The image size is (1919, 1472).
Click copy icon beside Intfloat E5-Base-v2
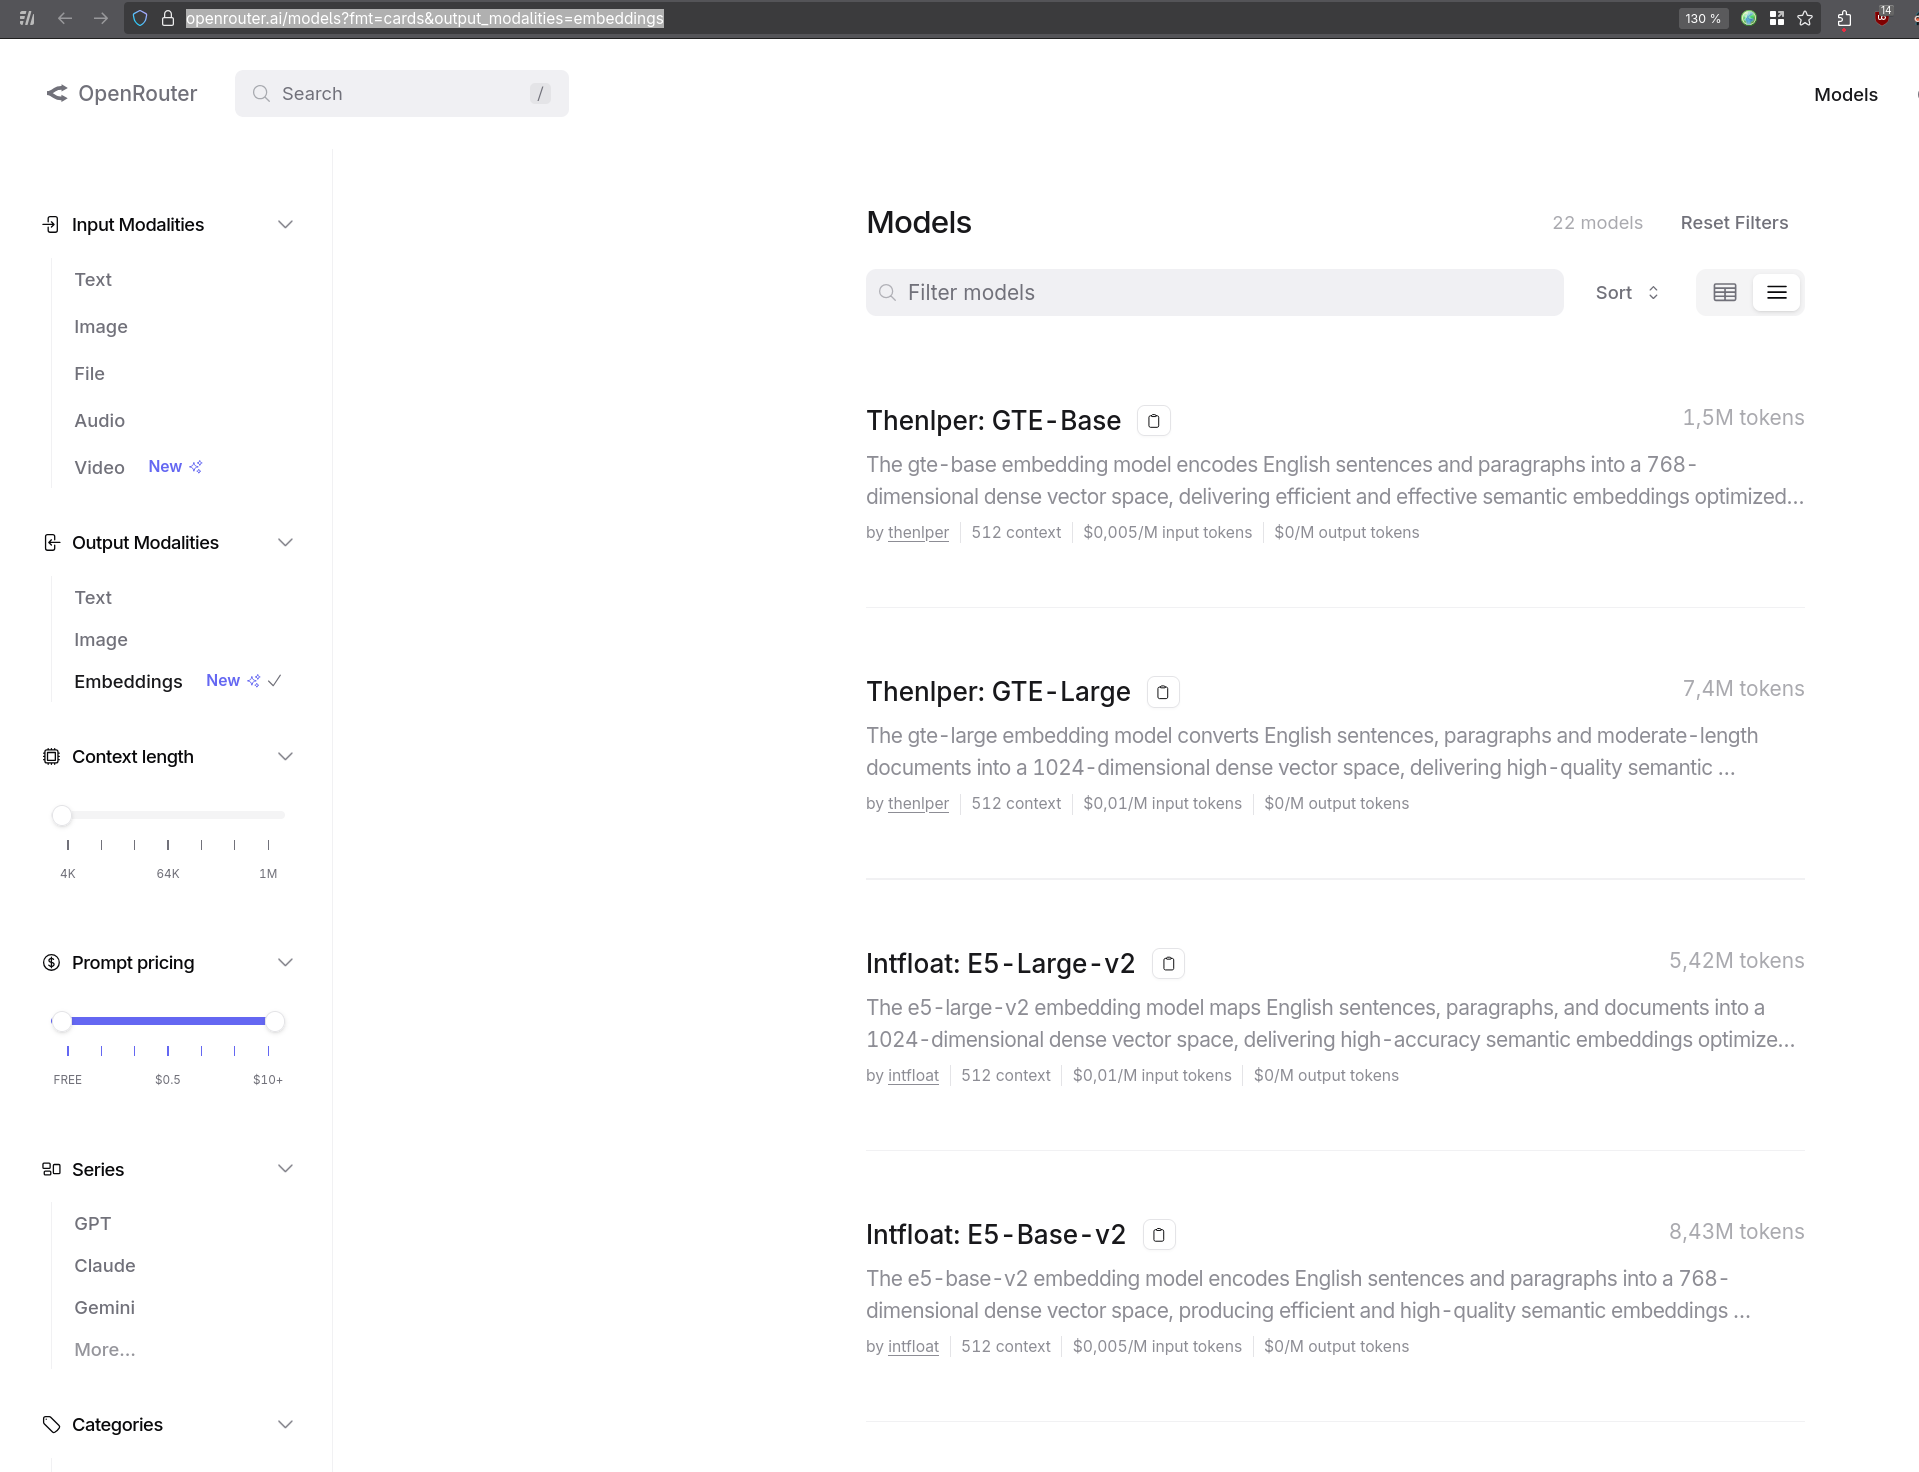pos(1158,1235)
